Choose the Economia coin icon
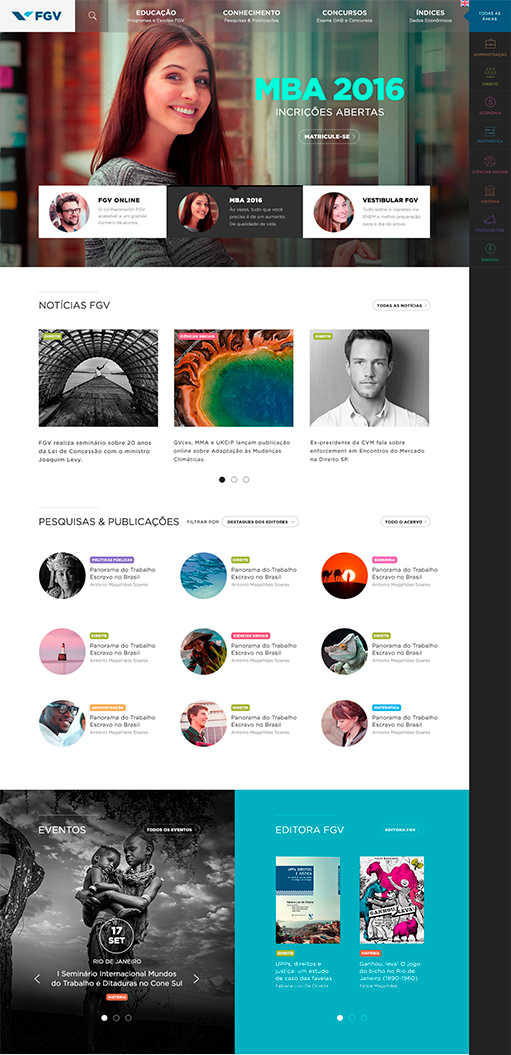The width and height of the screenshot is (511, 1055). (x=490, y=102)
